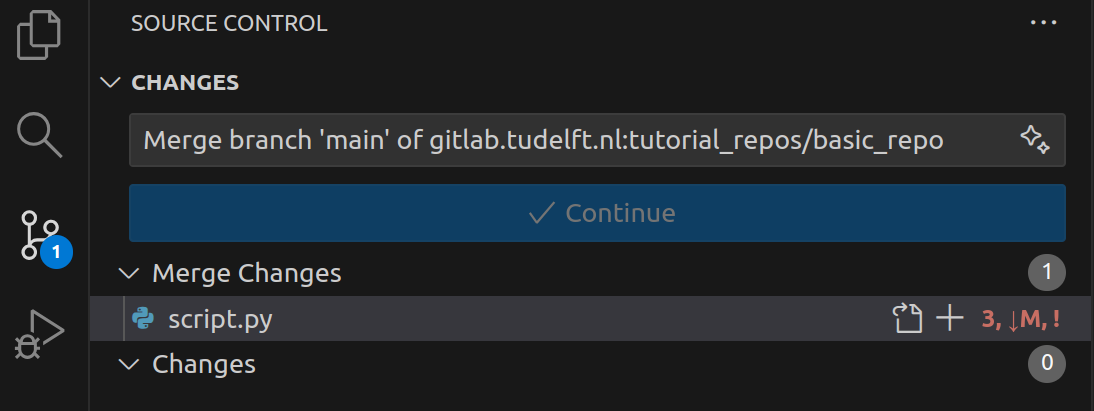Click the Python icon beside script.py

(x=143, y=319)
